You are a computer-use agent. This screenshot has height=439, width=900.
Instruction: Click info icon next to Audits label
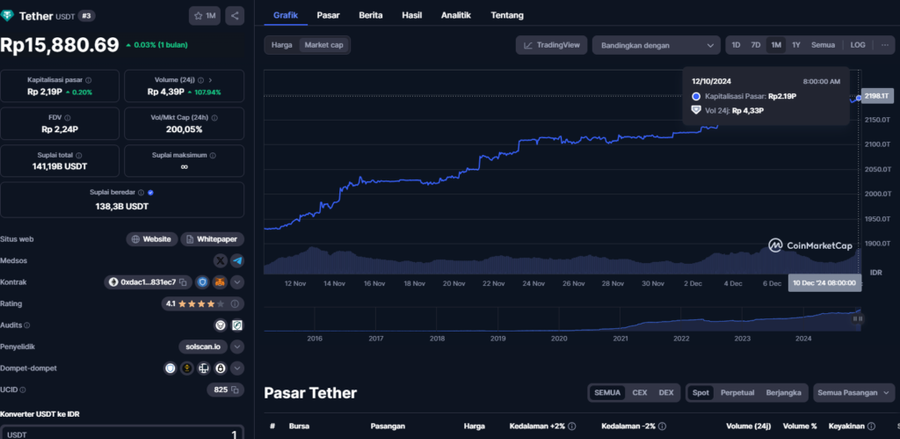tap(27, 325)
